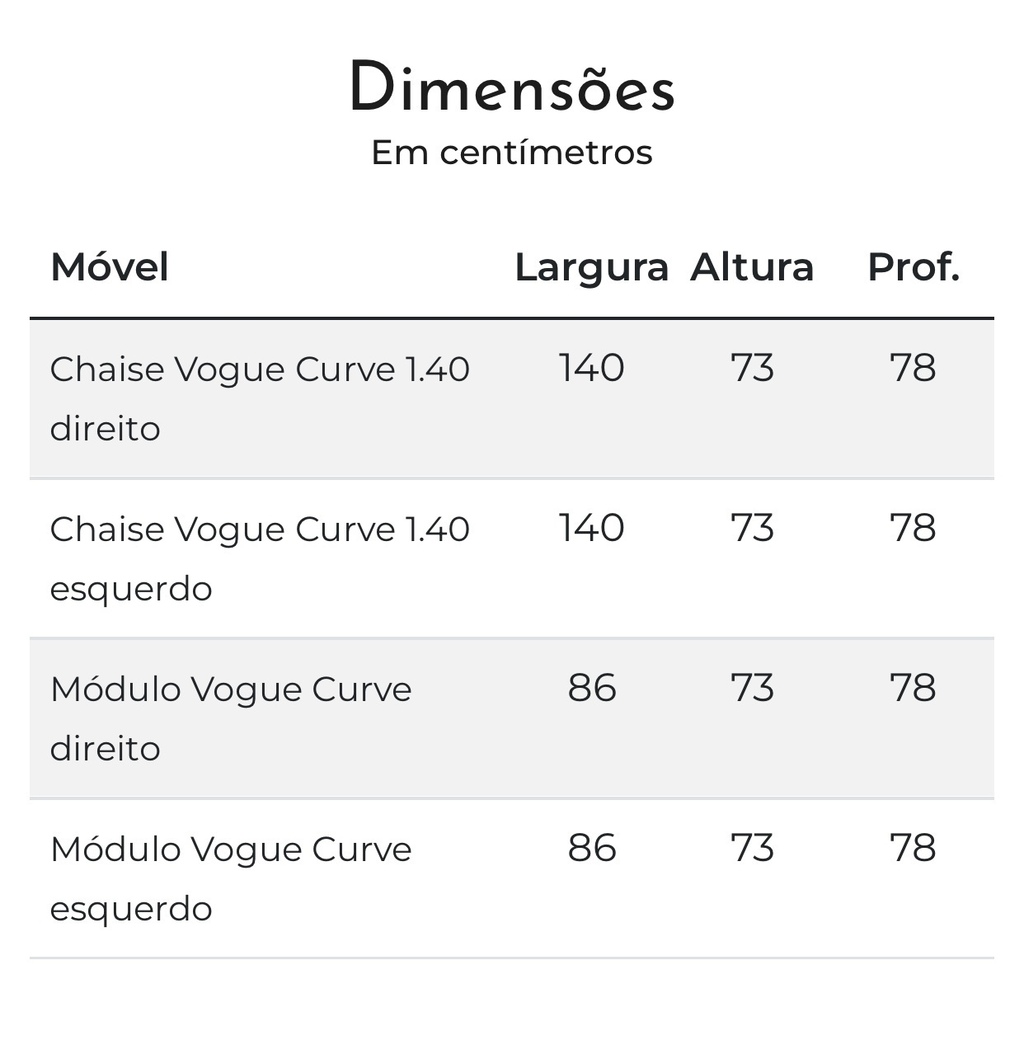The image size is (1024, 1045).
Task: Click Módulo Vogue Curve direito row name
Action: [x=231, y=718]
